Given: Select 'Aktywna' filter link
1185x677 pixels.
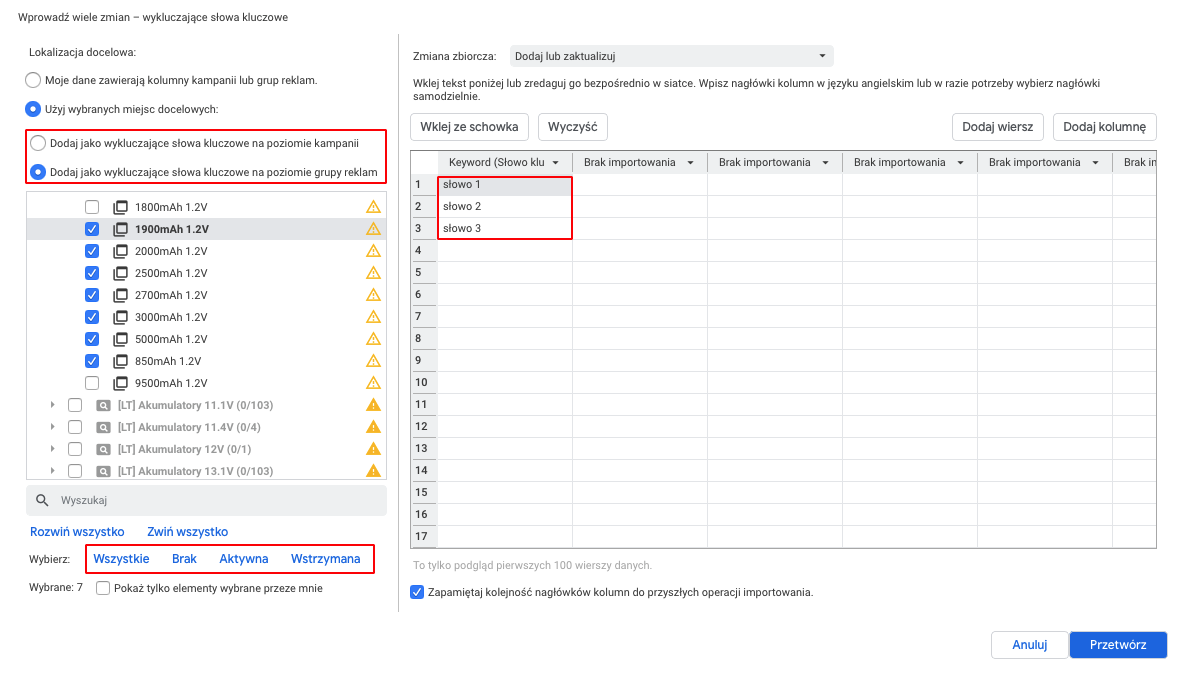Looking at the screenshot, I should tap(243, 559).
